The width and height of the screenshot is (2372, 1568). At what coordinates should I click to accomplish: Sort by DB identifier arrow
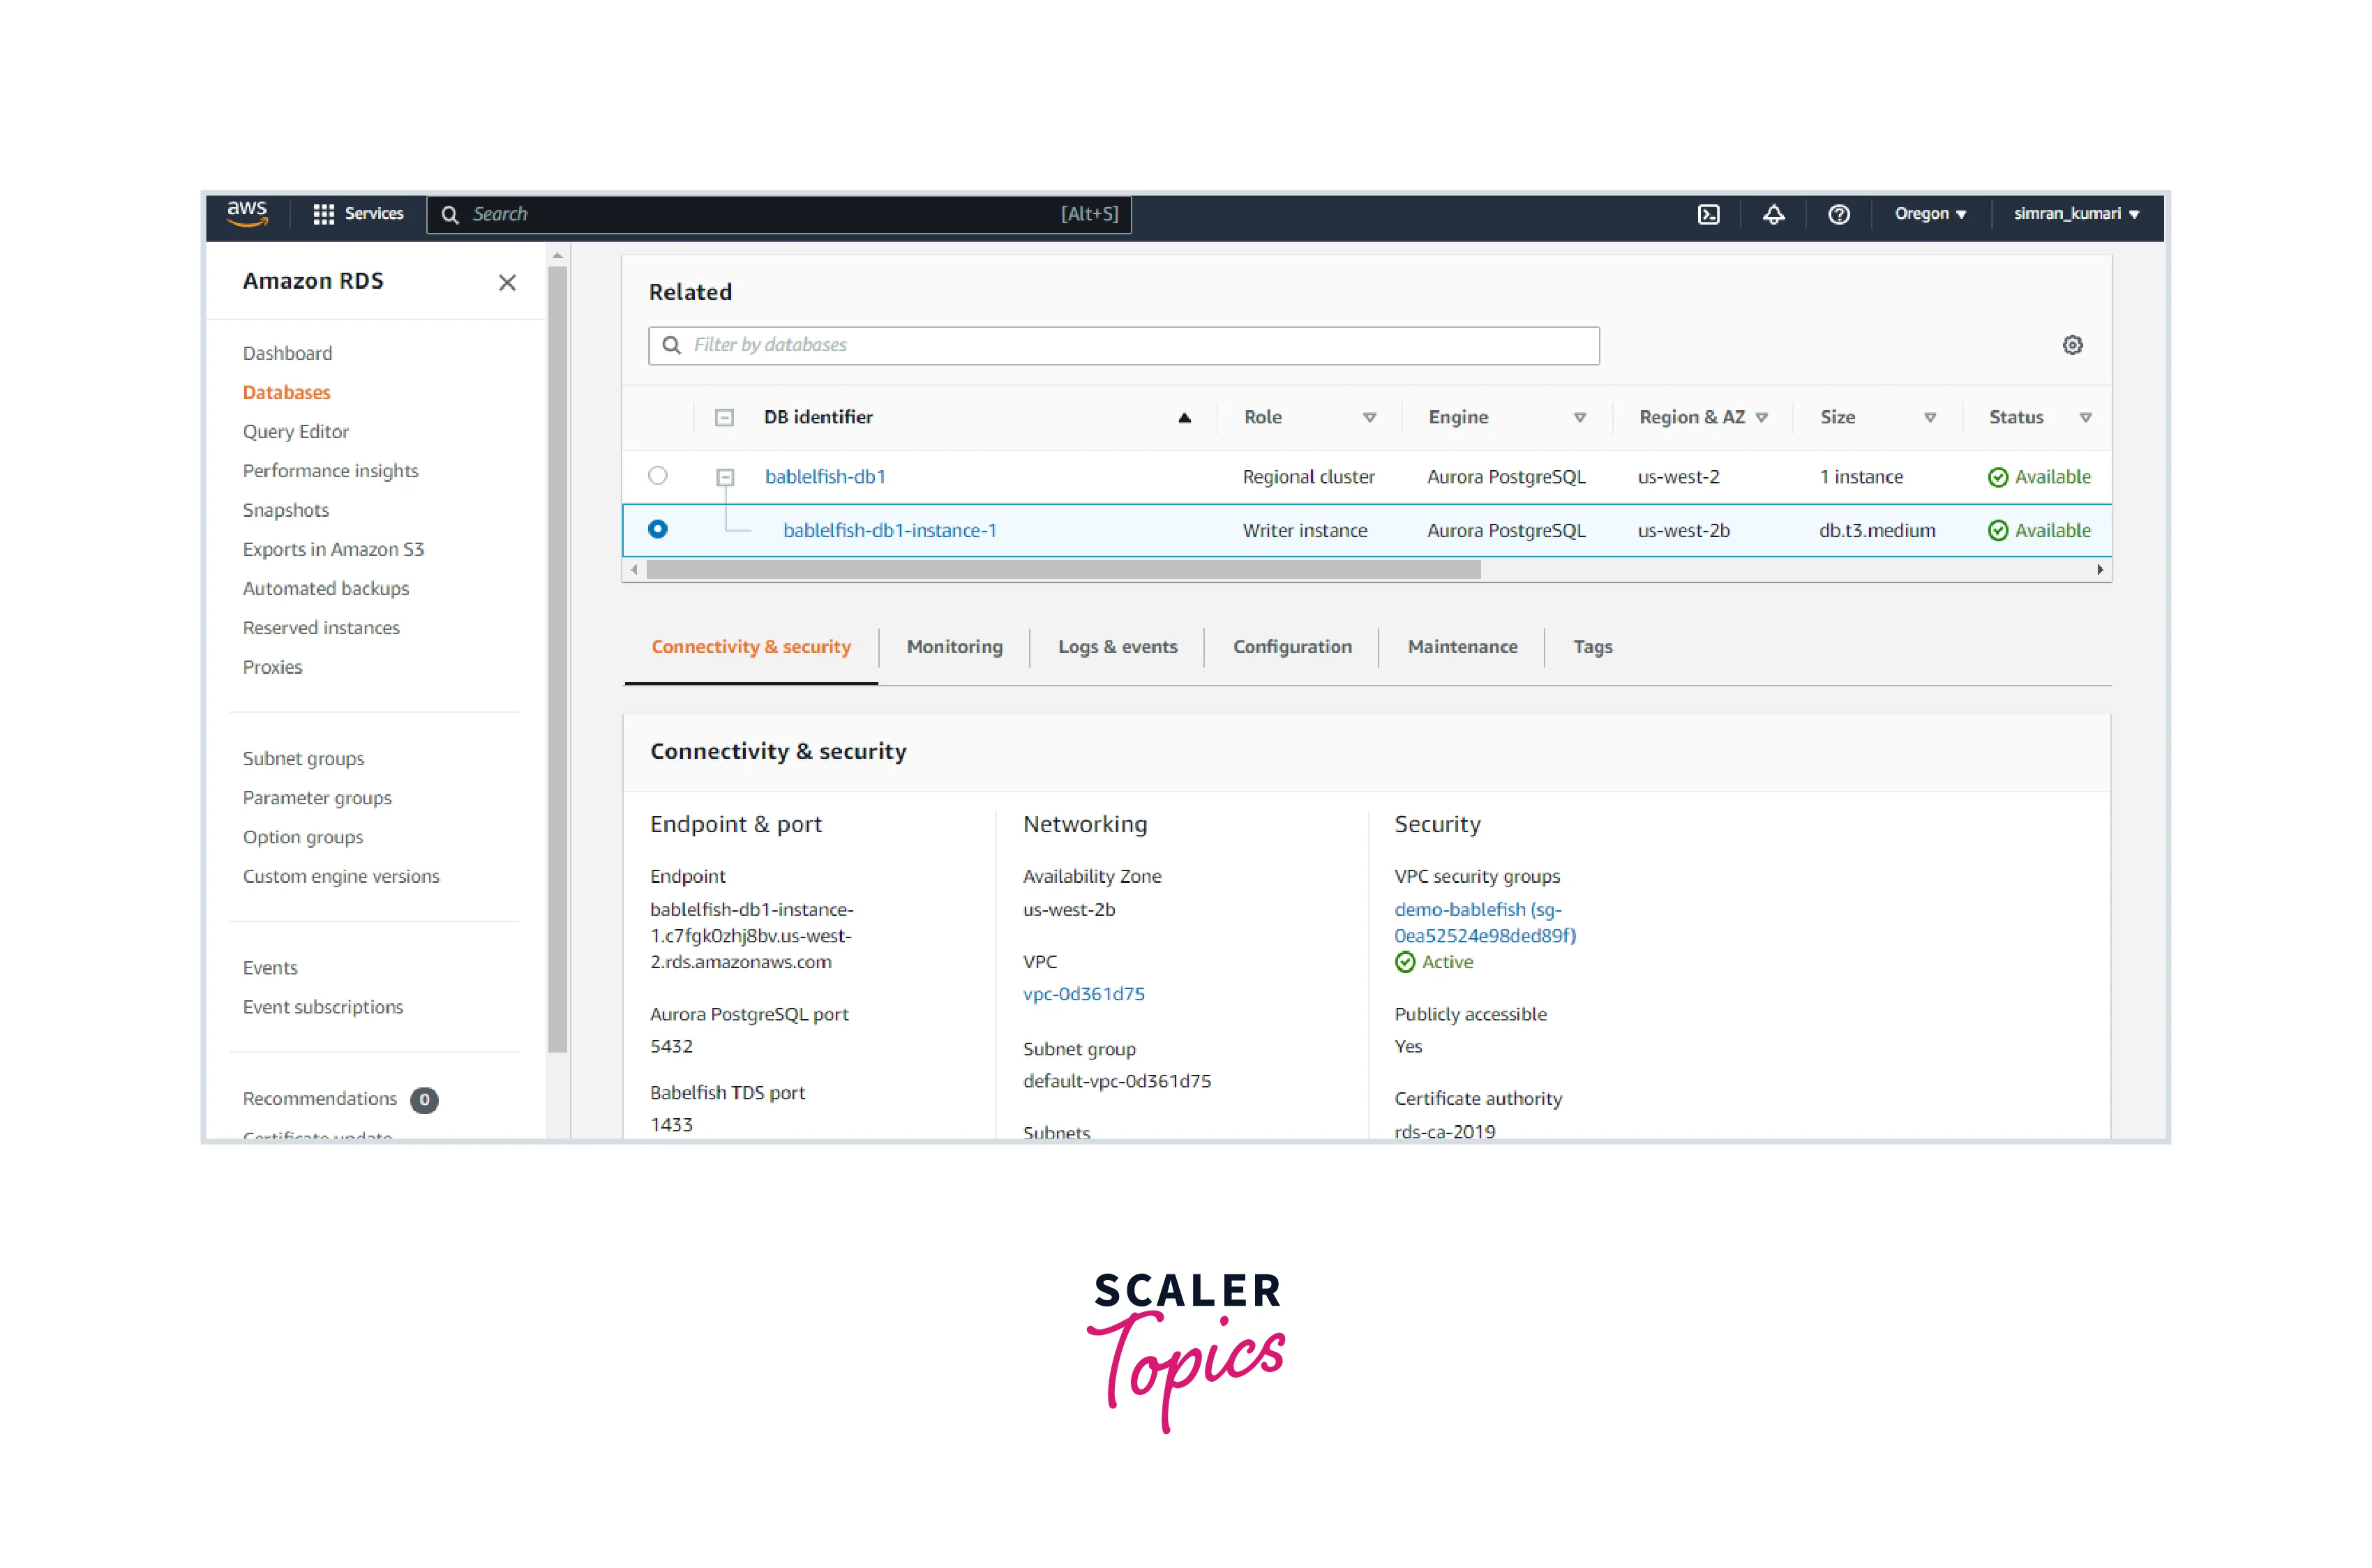[x=1184, y=418]
